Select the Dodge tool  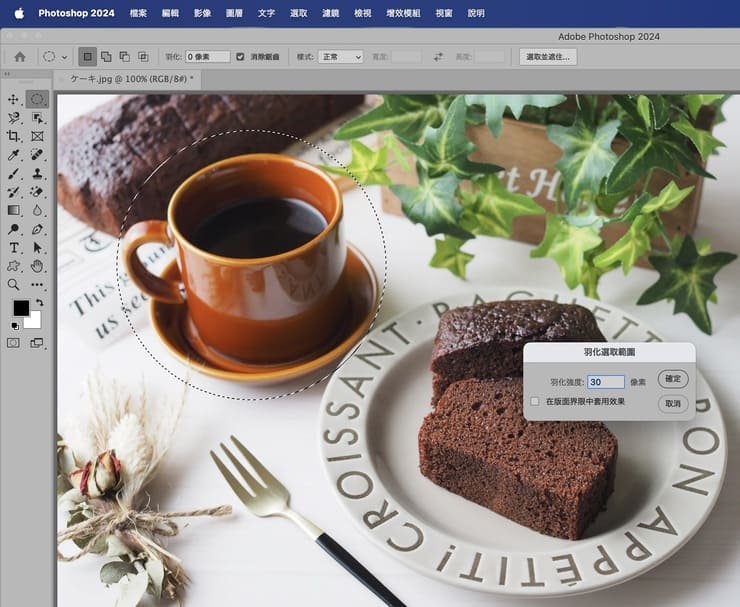[x=13, y=229]
